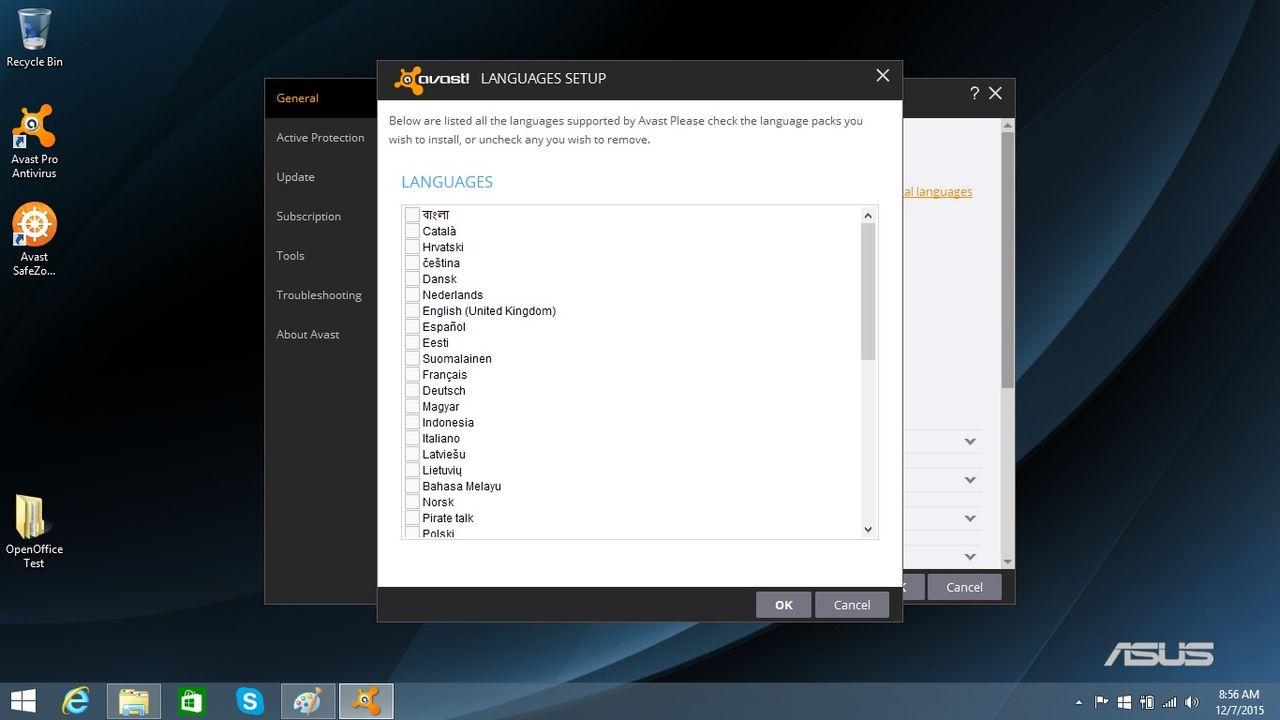
Task: Expand the second collapsed section in Avast settings
Action: [969, 480]
